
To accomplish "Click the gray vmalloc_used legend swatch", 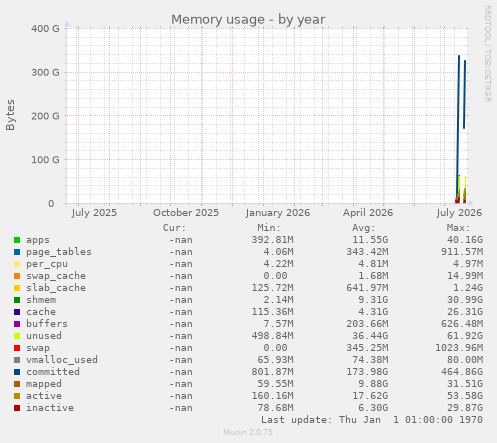I will coord(17,360).
